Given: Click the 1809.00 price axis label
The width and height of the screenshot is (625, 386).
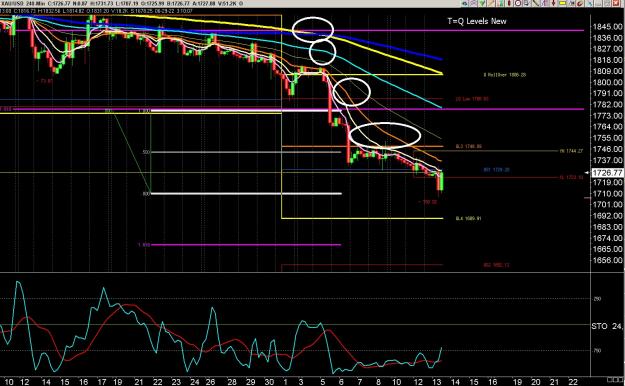Looking at the screenshot, I should [607, 71].
